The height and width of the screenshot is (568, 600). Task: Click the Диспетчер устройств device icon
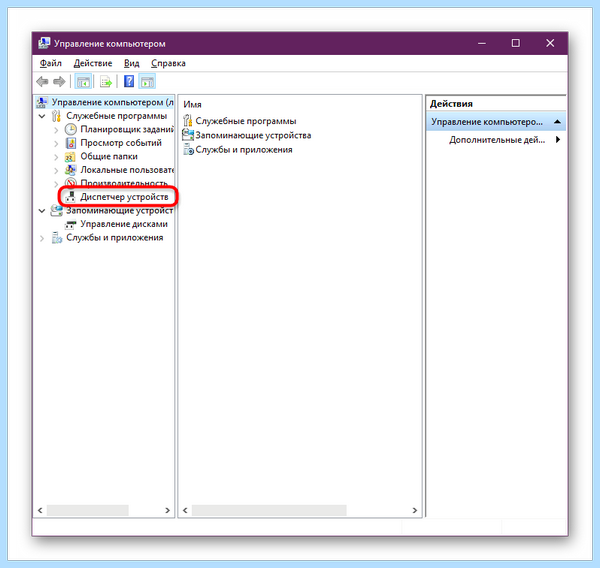tap(70, 197)
